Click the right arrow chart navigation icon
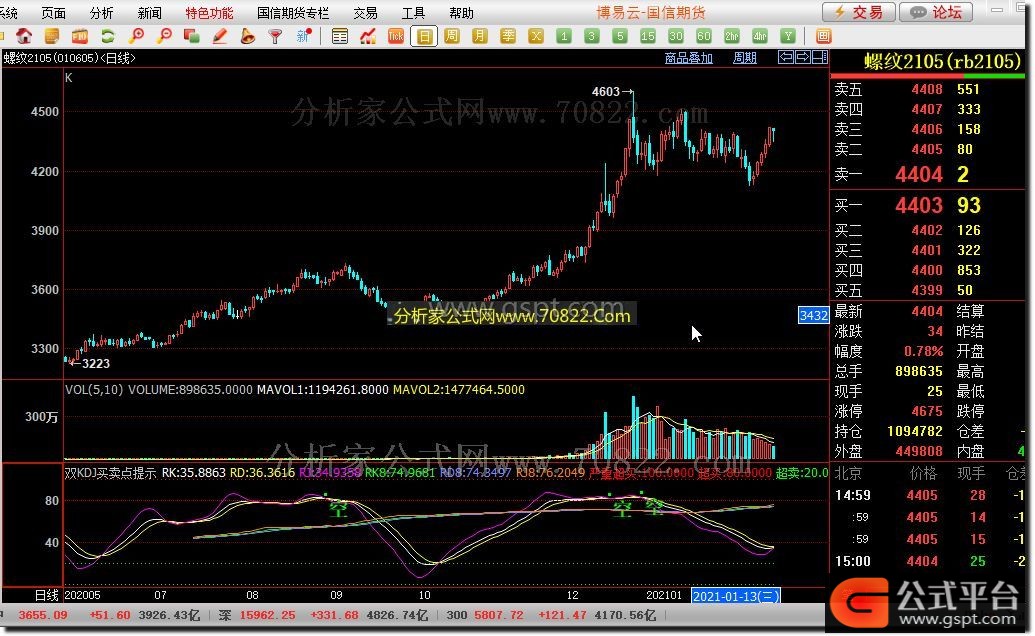This screenshot has height=636, width=1035. (803, 57)
